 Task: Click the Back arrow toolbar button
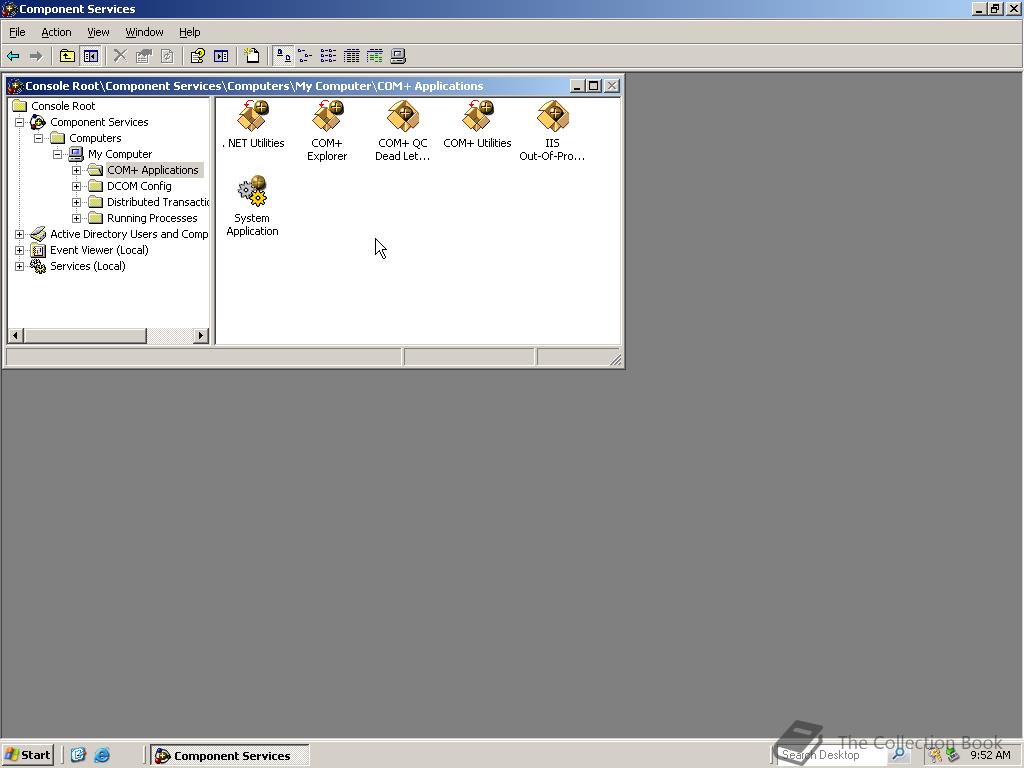coord(13,56)
